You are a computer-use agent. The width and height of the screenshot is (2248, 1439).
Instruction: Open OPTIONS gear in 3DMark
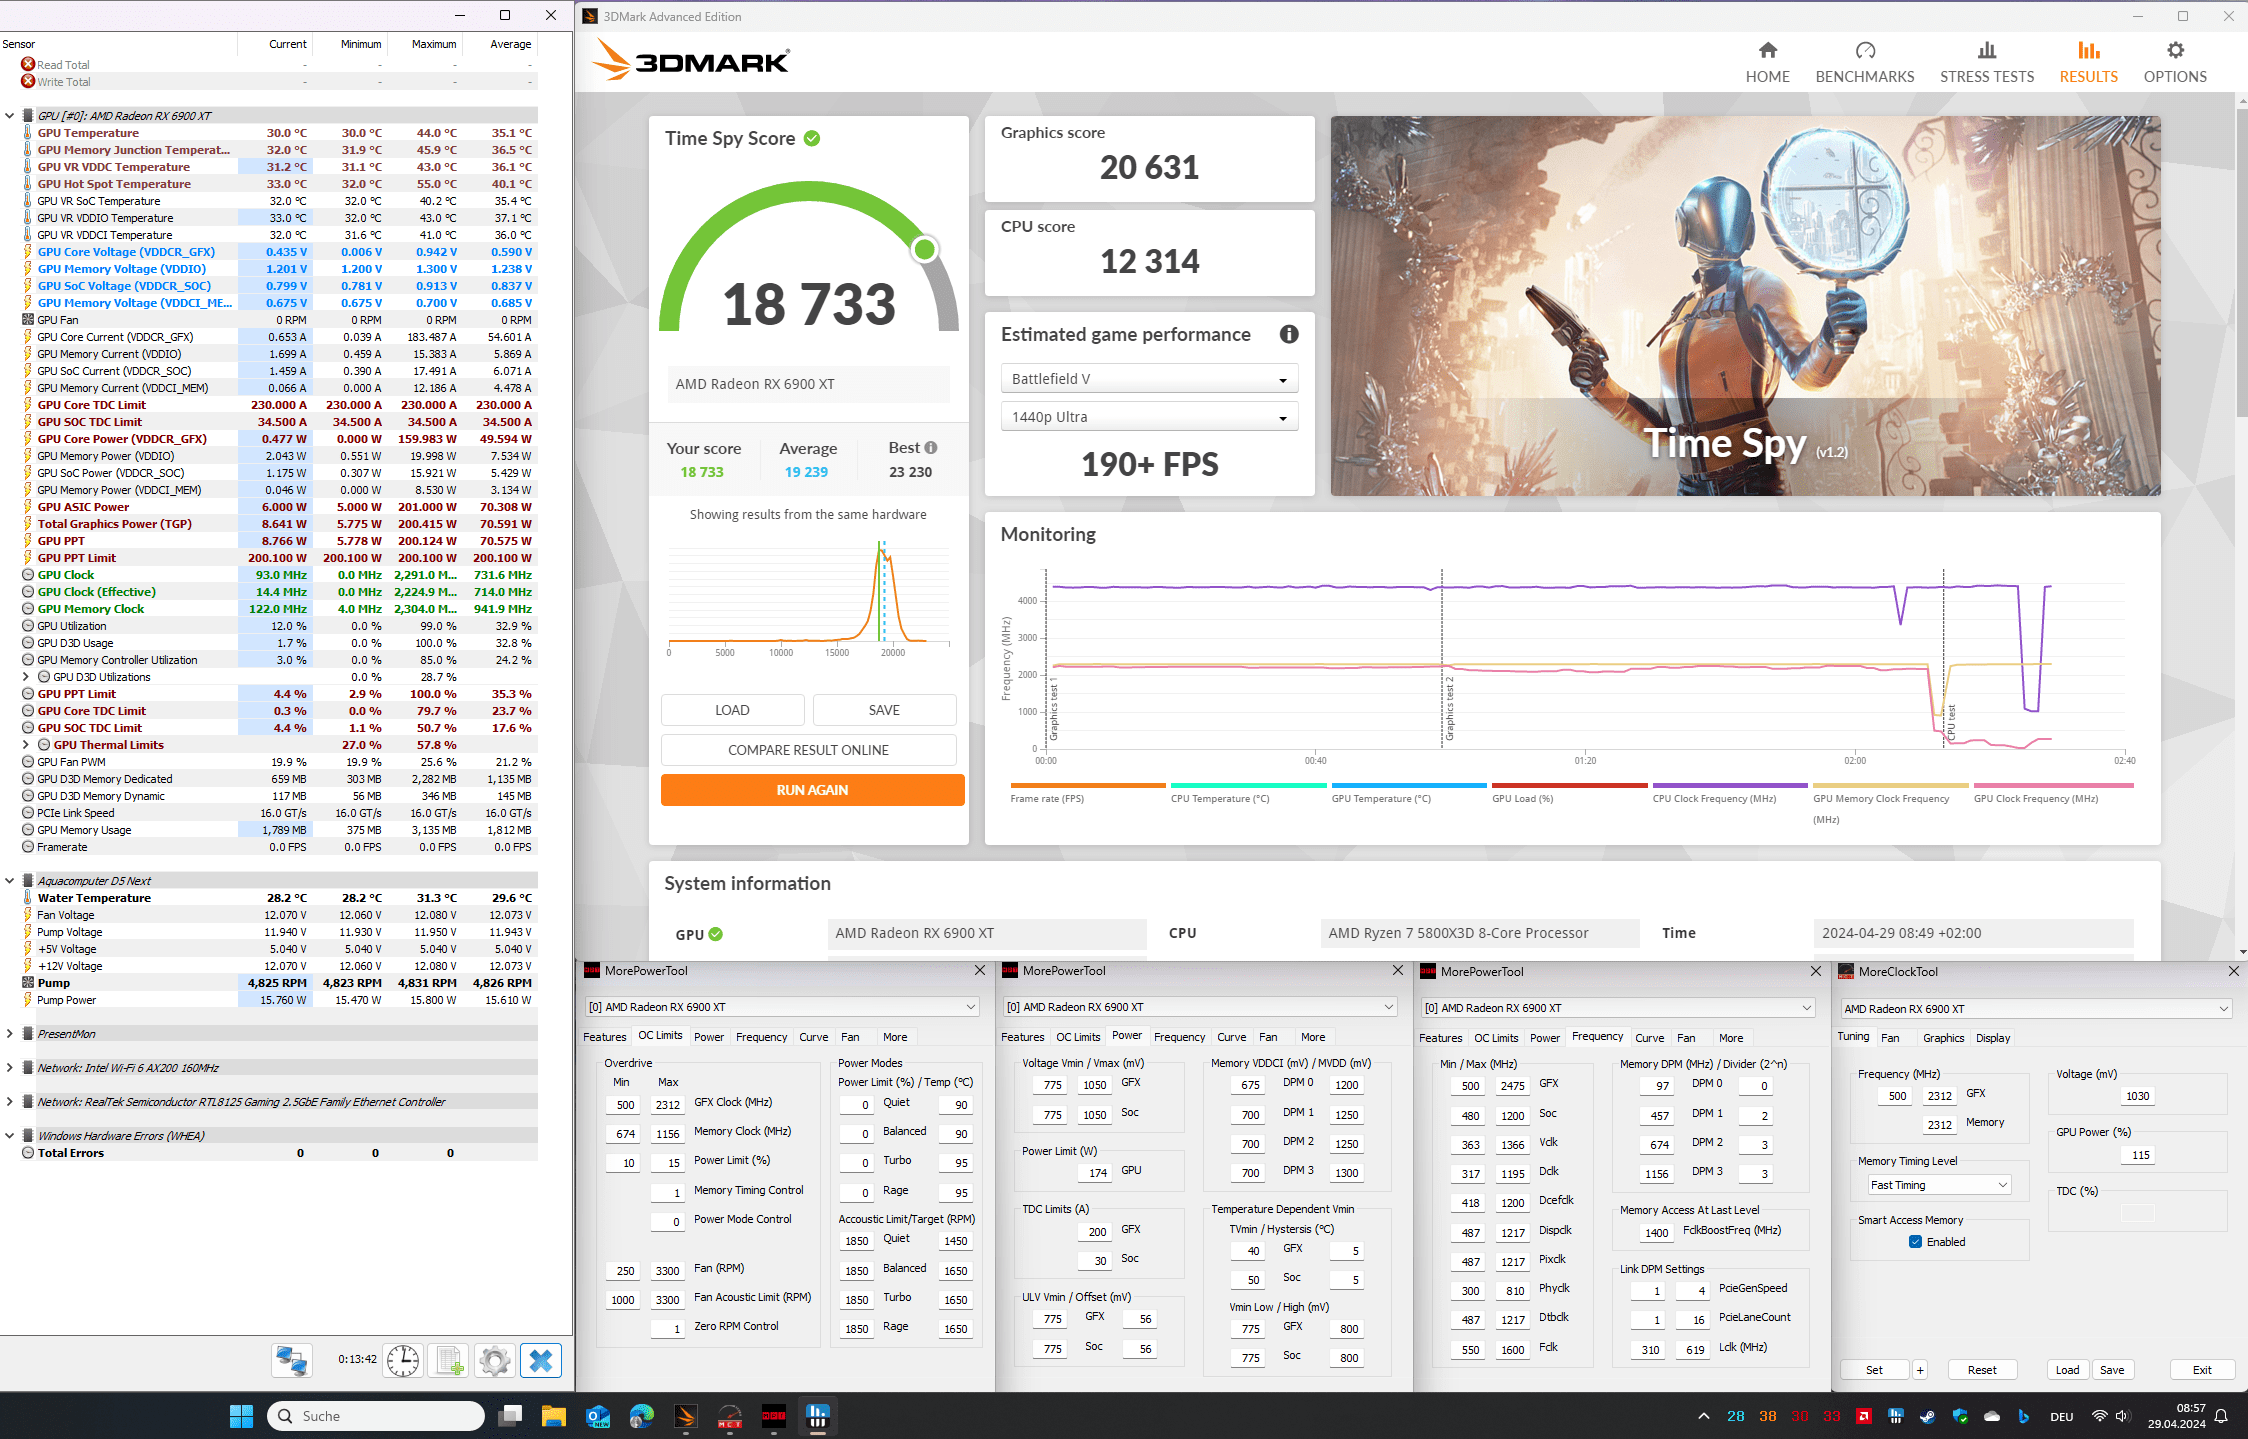click(x=2174, y=62)
